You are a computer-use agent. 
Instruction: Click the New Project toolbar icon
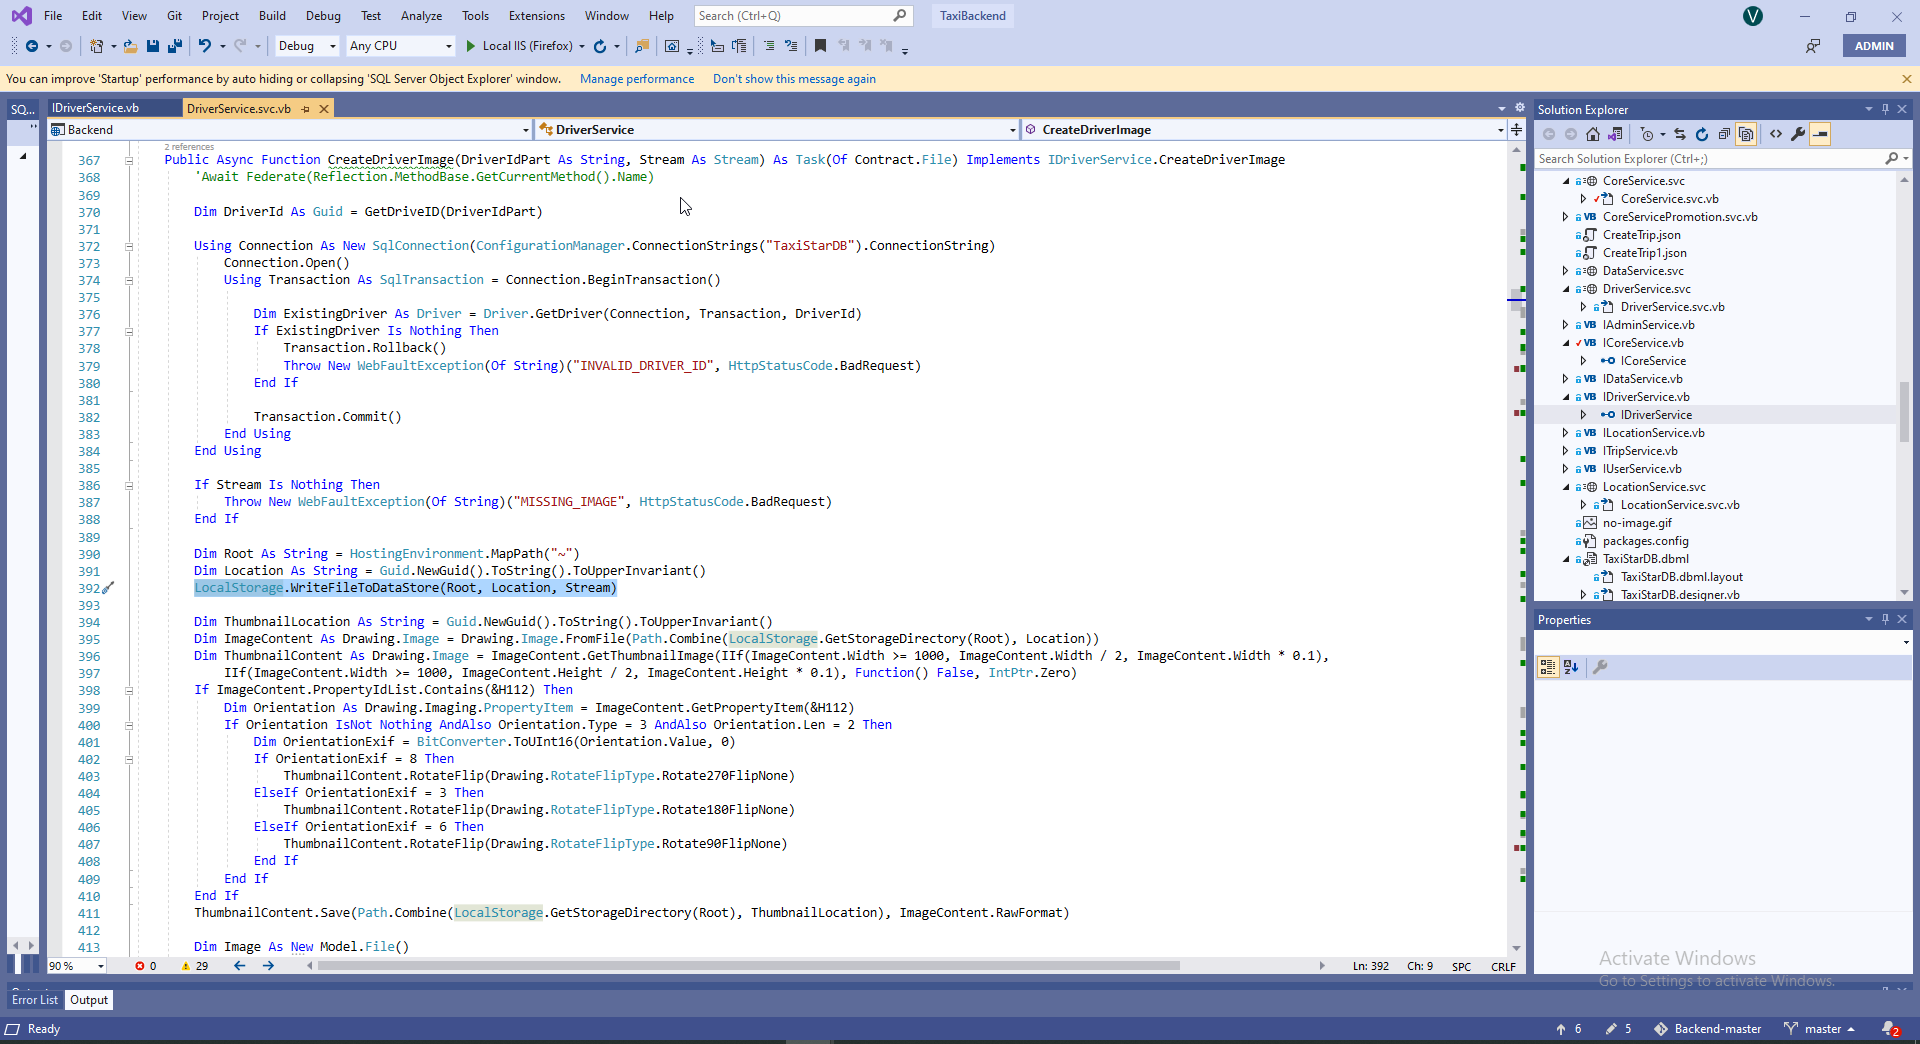pyautogui.click(x=97, y=46)
